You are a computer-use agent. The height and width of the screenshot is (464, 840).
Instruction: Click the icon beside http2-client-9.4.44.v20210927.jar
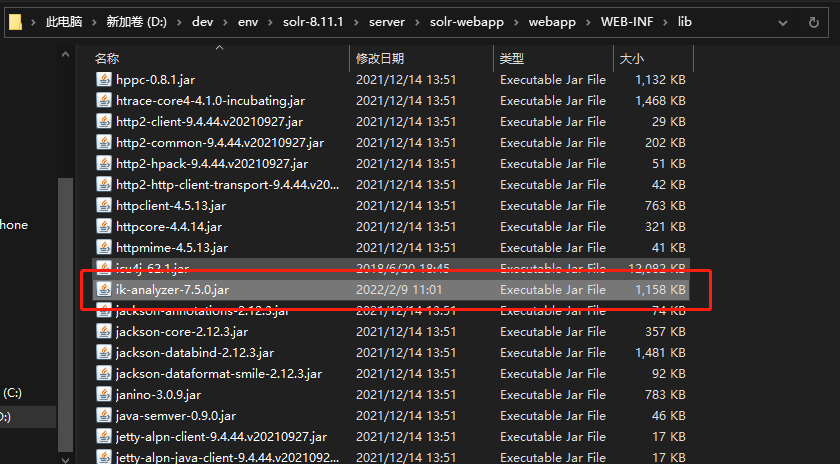(103, 122)
